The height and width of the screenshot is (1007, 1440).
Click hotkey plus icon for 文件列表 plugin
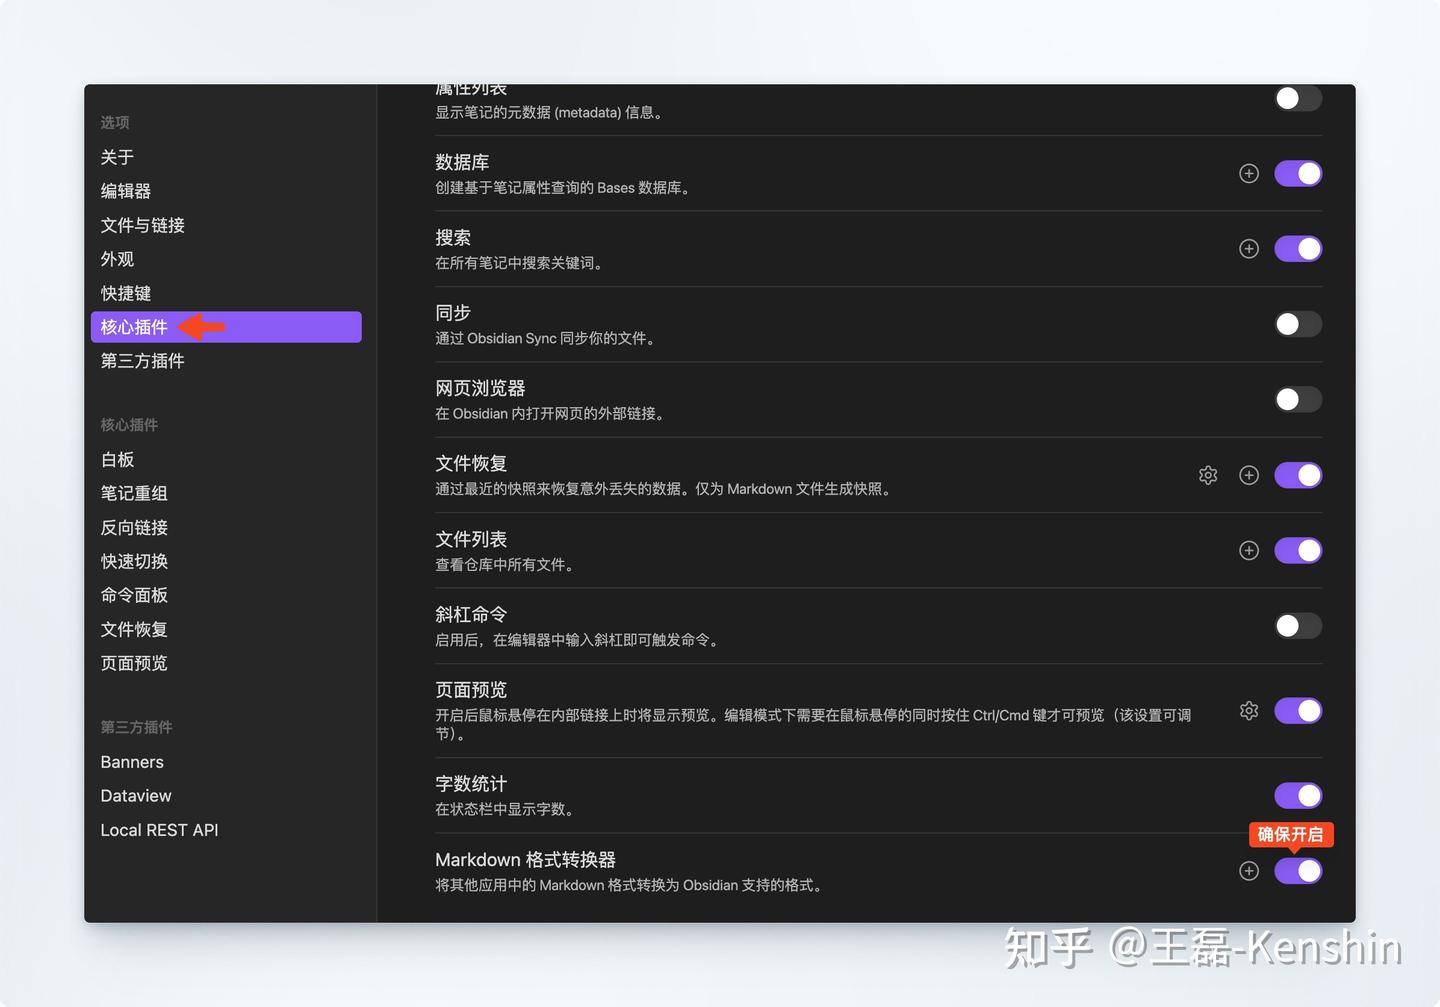(1249, 551)
